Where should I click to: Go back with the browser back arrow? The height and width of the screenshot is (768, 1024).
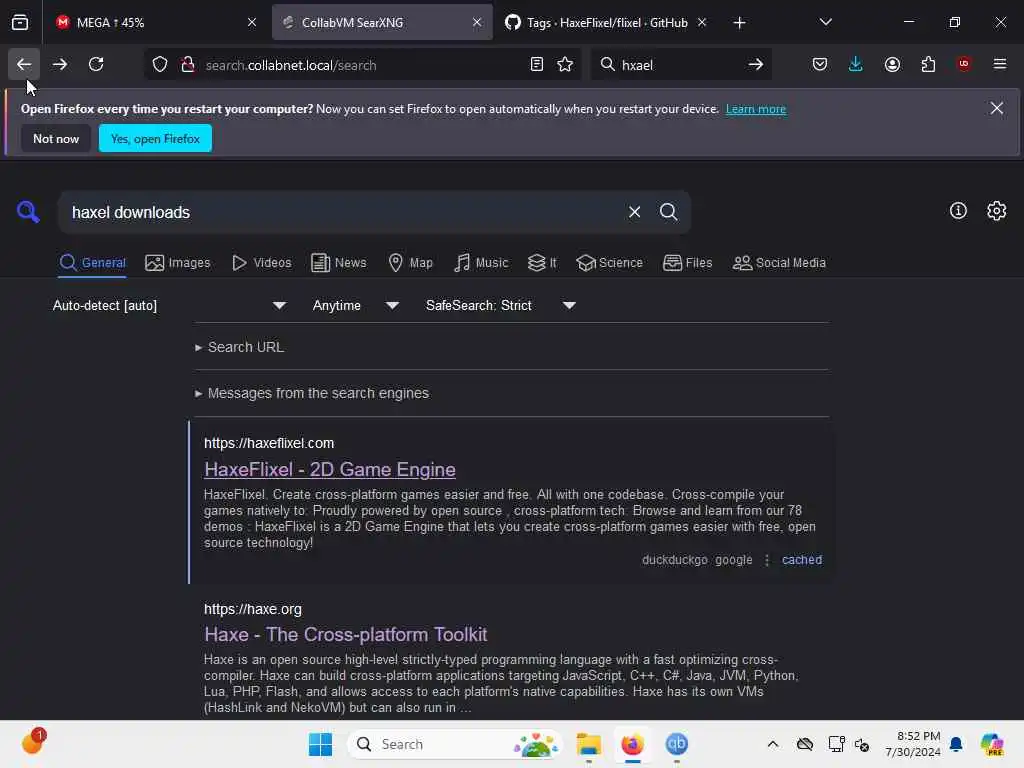[x=24, y=64]
